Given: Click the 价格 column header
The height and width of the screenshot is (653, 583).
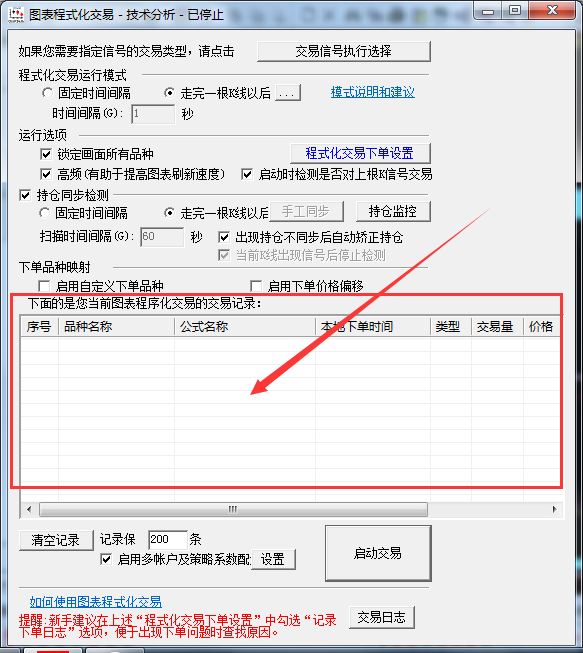Looking at the screenshot, I should (x=542, y=326).
